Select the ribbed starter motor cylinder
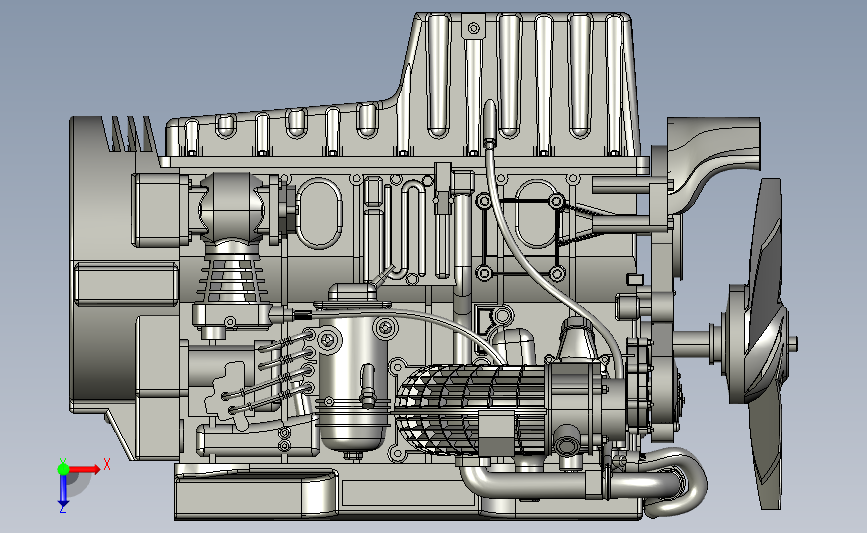Image resolution: width=867 pixels, height=533 pixels. tap(472, 409)
